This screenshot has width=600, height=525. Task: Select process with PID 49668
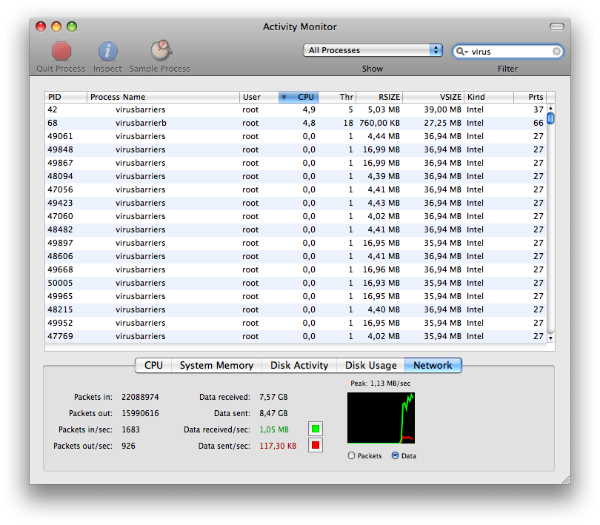point(295,269)
